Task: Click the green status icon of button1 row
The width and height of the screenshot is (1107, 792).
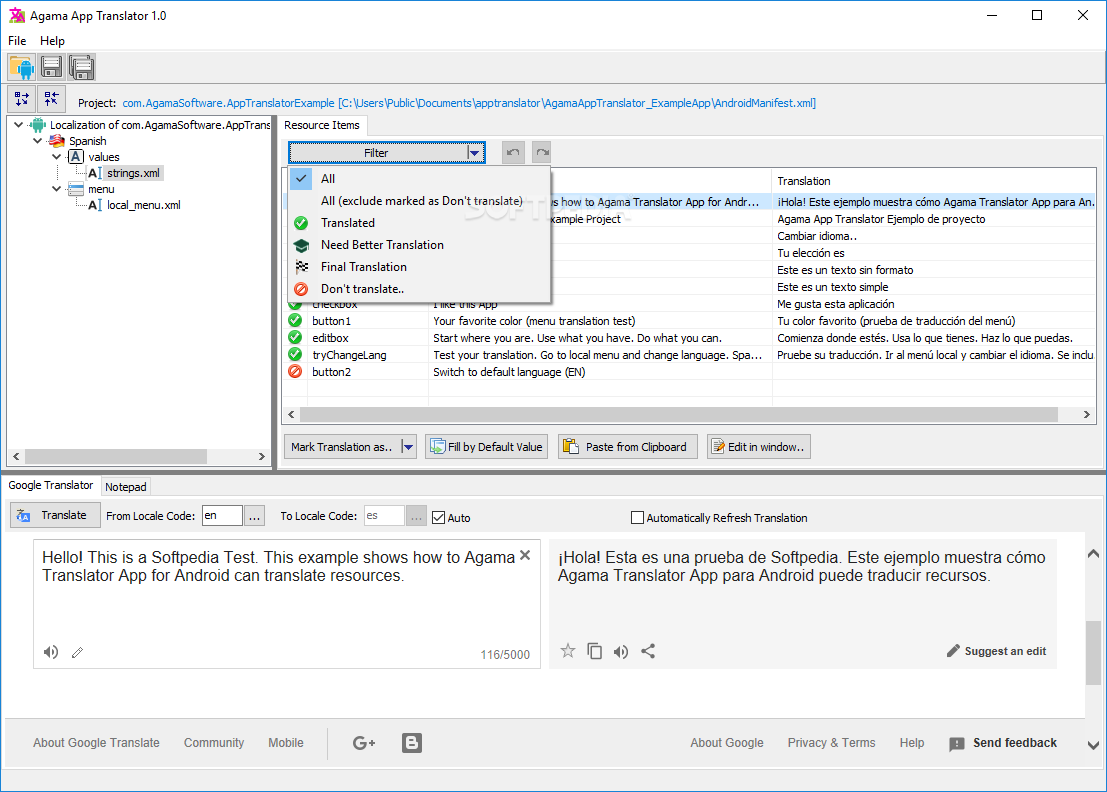Action: click(x=295, y=321)
